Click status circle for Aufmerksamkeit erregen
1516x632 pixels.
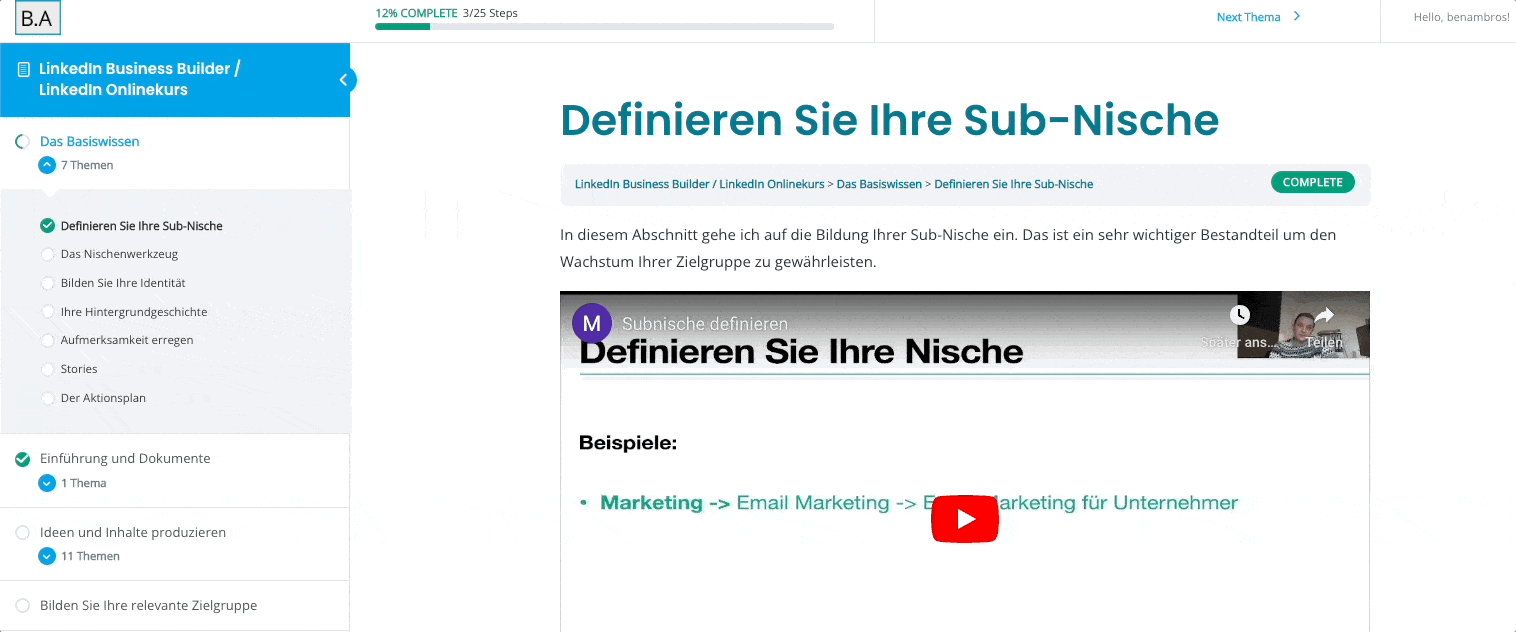pyautogui.click(x=47, y=340)
